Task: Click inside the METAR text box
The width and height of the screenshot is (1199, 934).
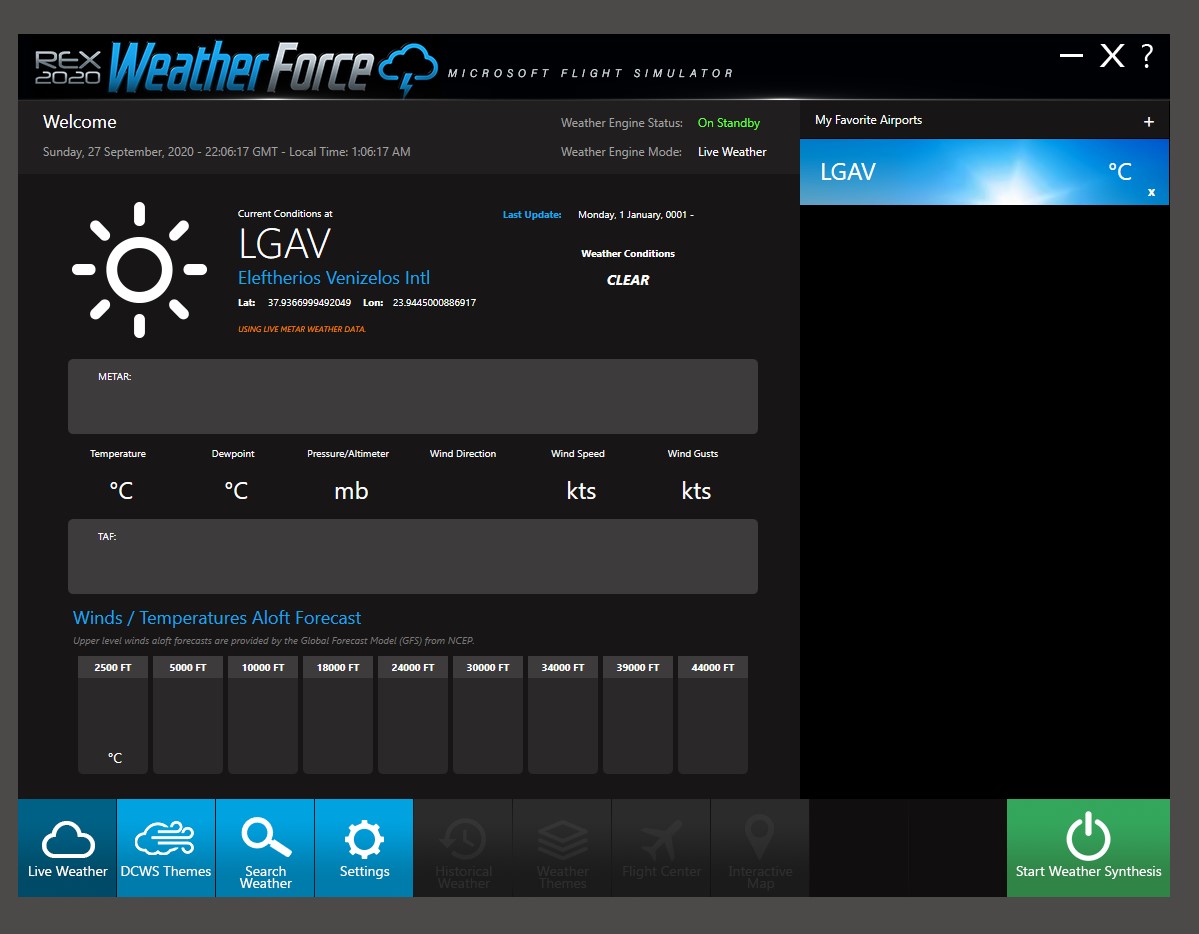Action: [x=412, y=398]
